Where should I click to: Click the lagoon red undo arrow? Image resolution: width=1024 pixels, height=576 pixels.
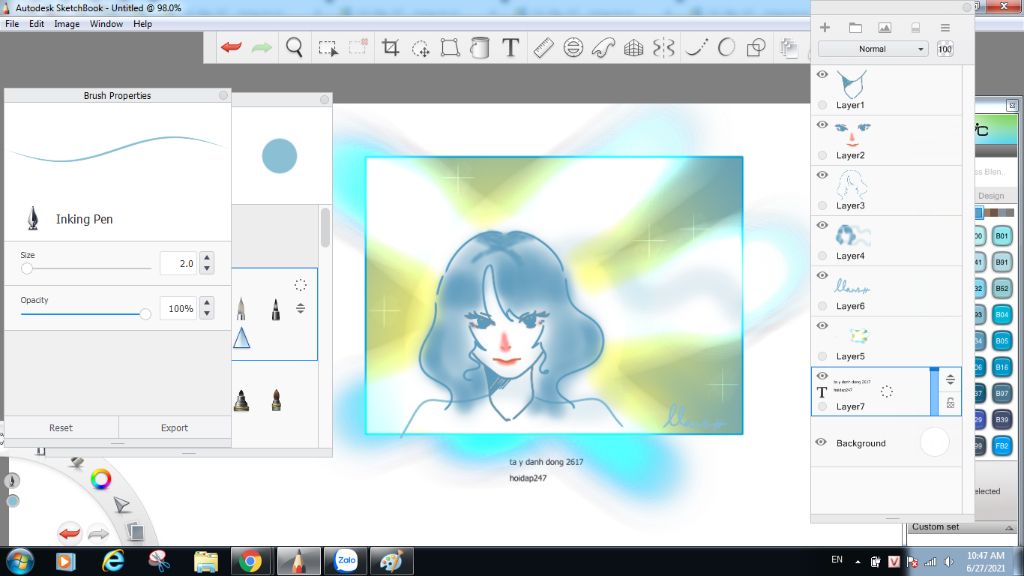69,533
